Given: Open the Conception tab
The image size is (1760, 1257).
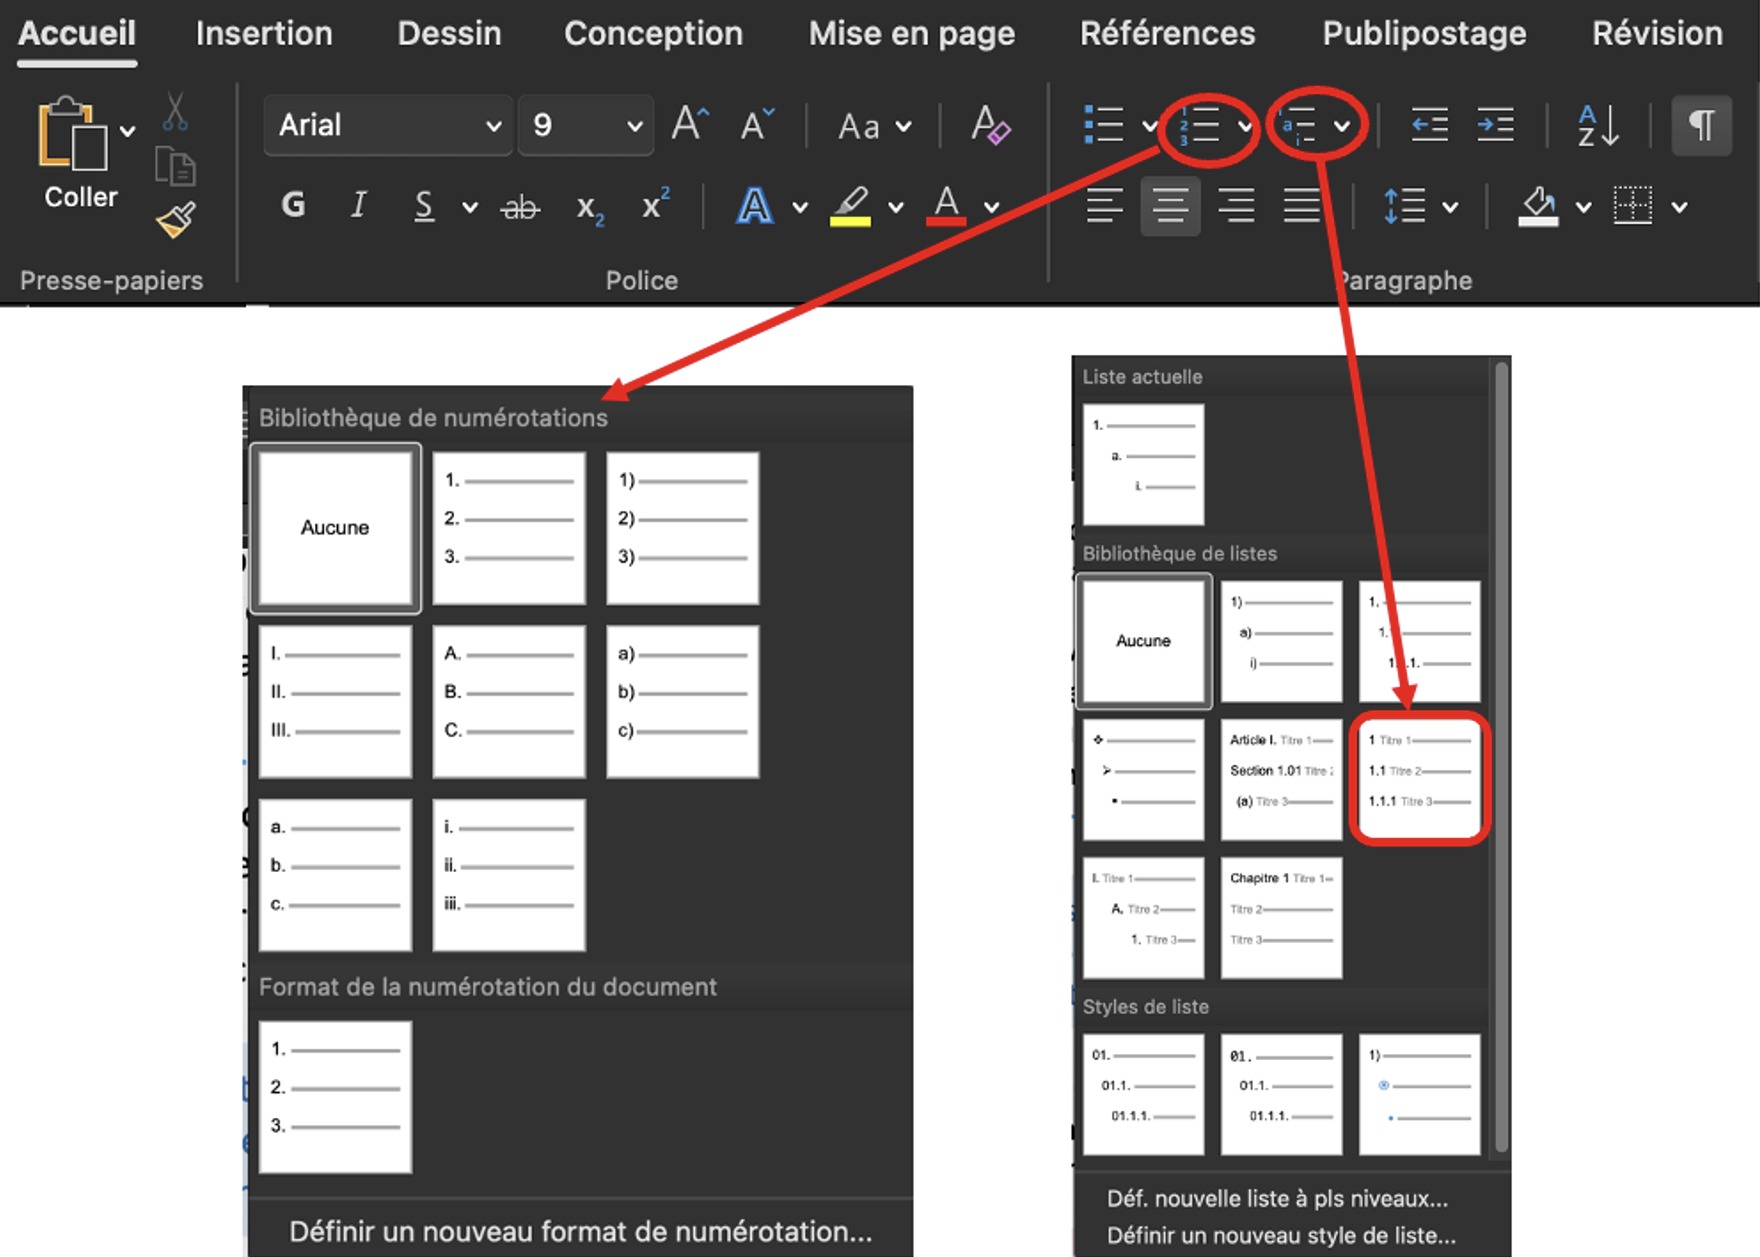Looking at the screenshot, I should [653, 34].
